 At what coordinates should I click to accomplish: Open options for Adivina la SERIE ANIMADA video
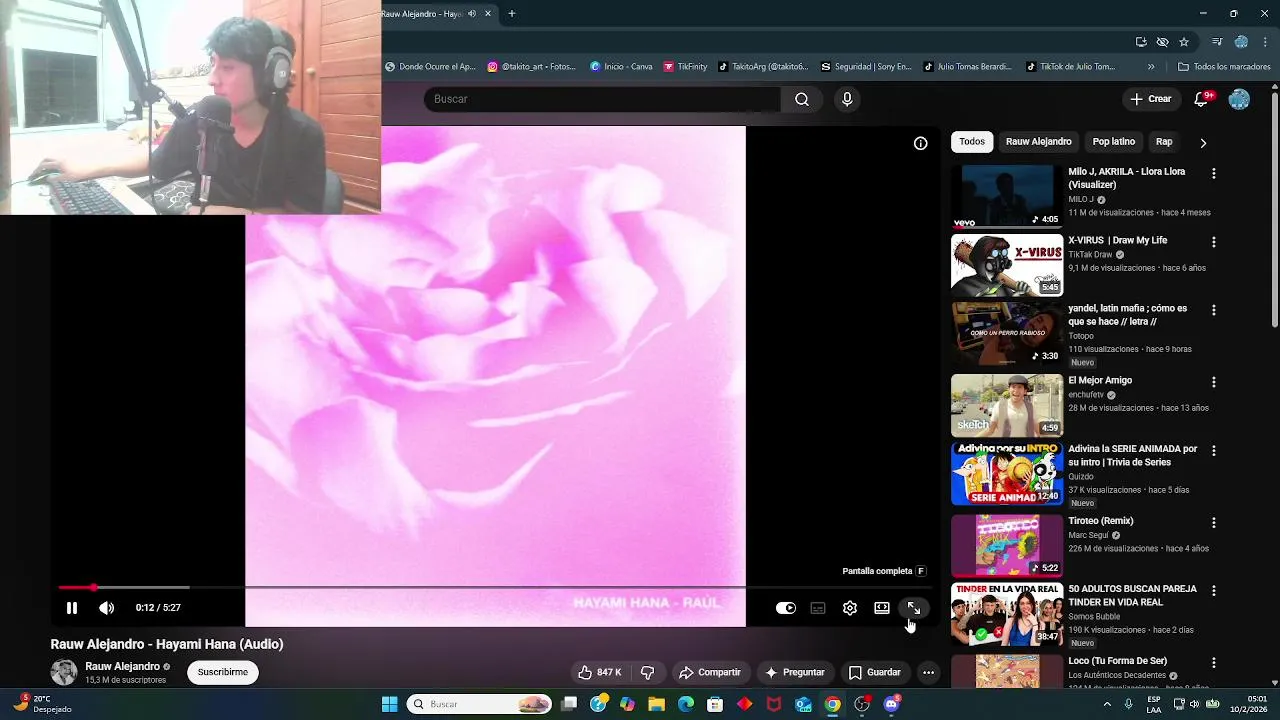(1214, 451)
